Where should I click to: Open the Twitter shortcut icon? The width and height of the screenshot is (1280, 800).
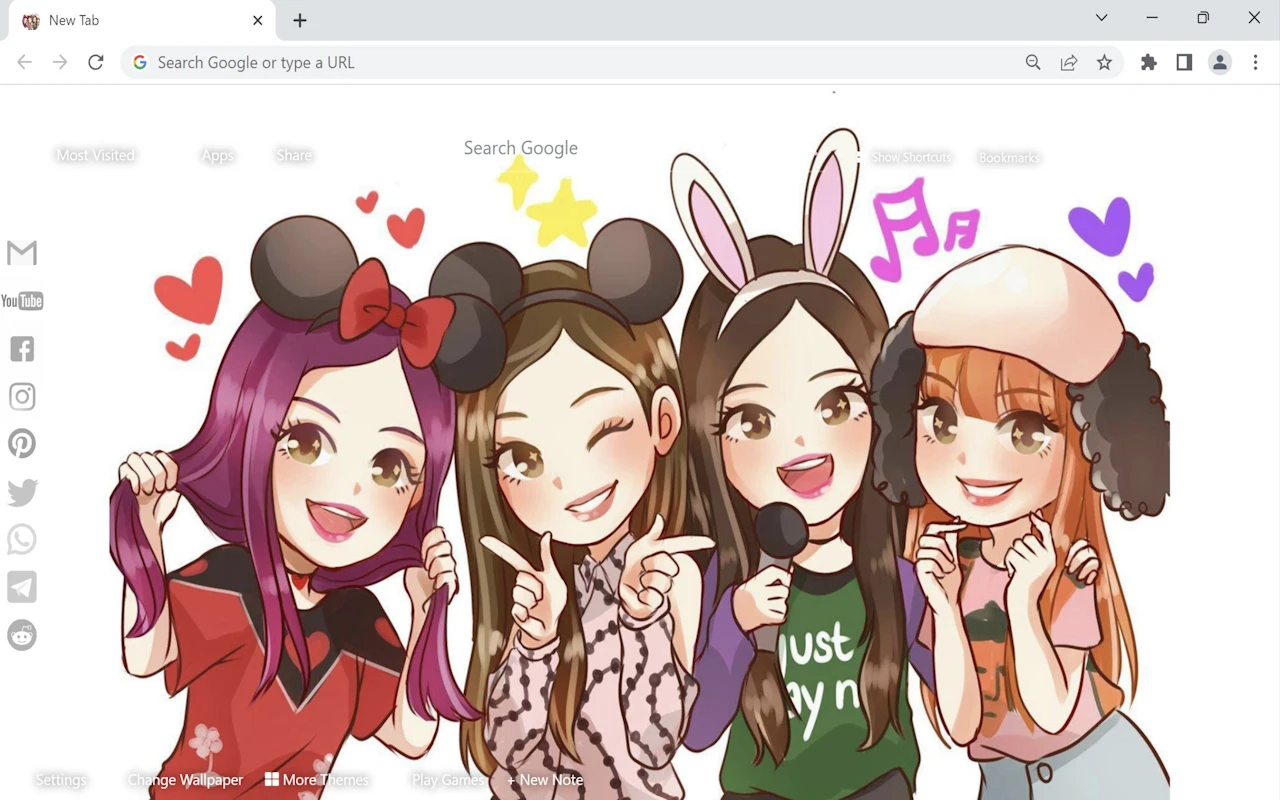pos(22,492)
